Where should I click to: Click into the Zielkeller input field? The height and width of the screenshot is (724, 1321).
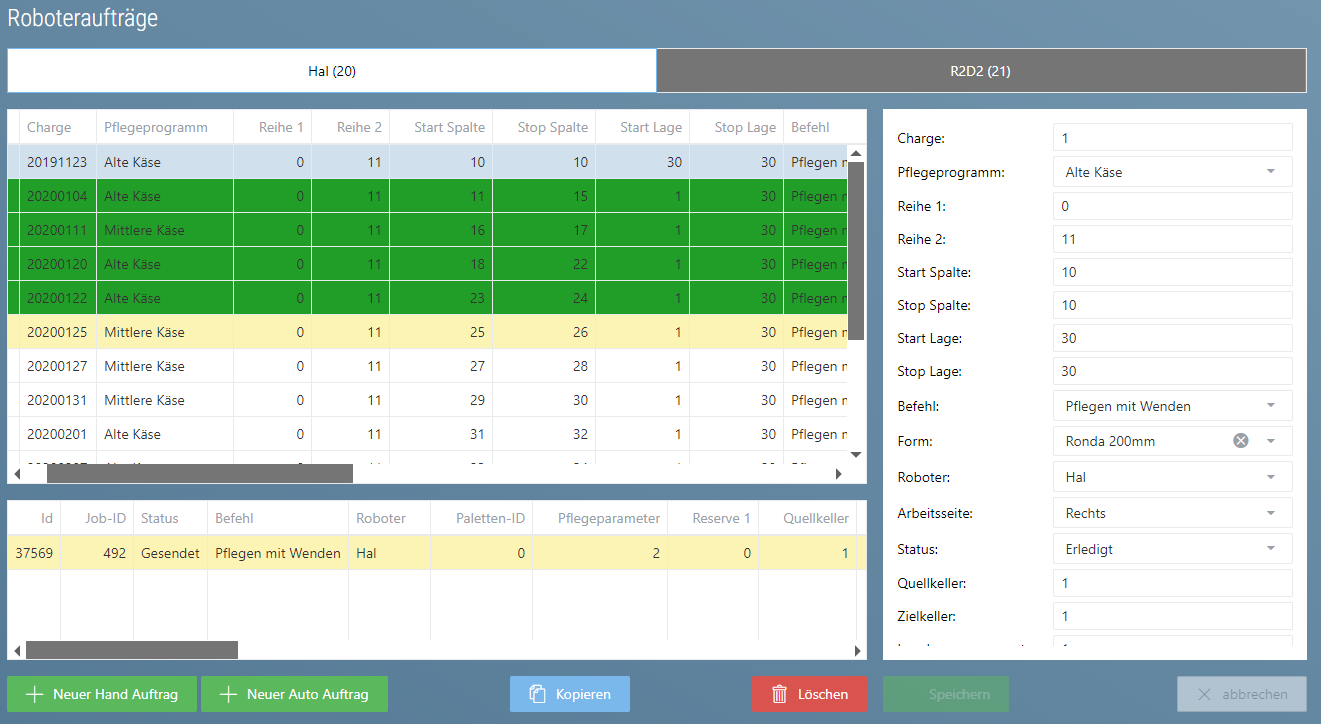(x=1173, y=616)
